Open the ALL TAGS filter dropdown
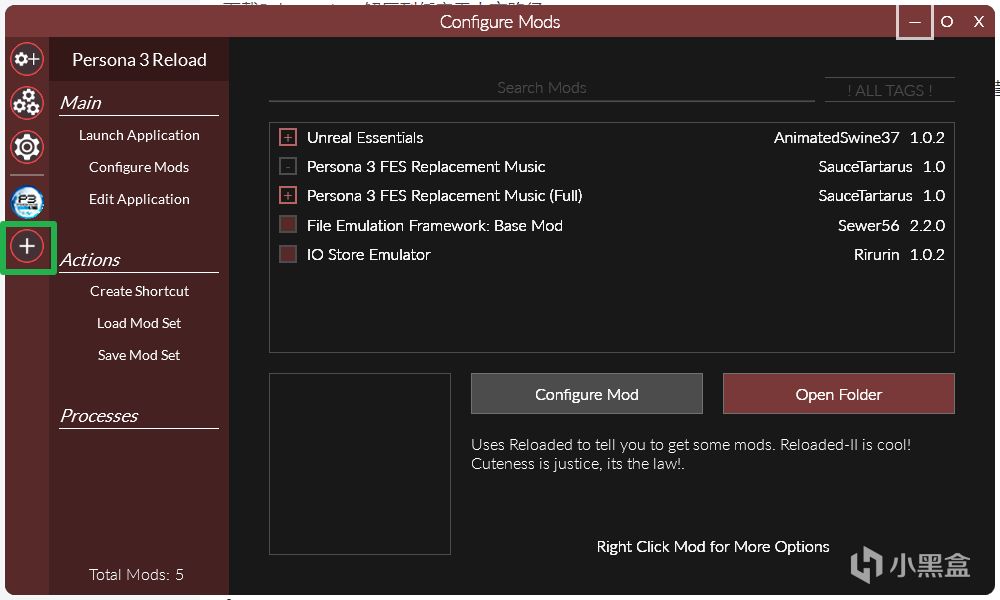 (890, 90)
